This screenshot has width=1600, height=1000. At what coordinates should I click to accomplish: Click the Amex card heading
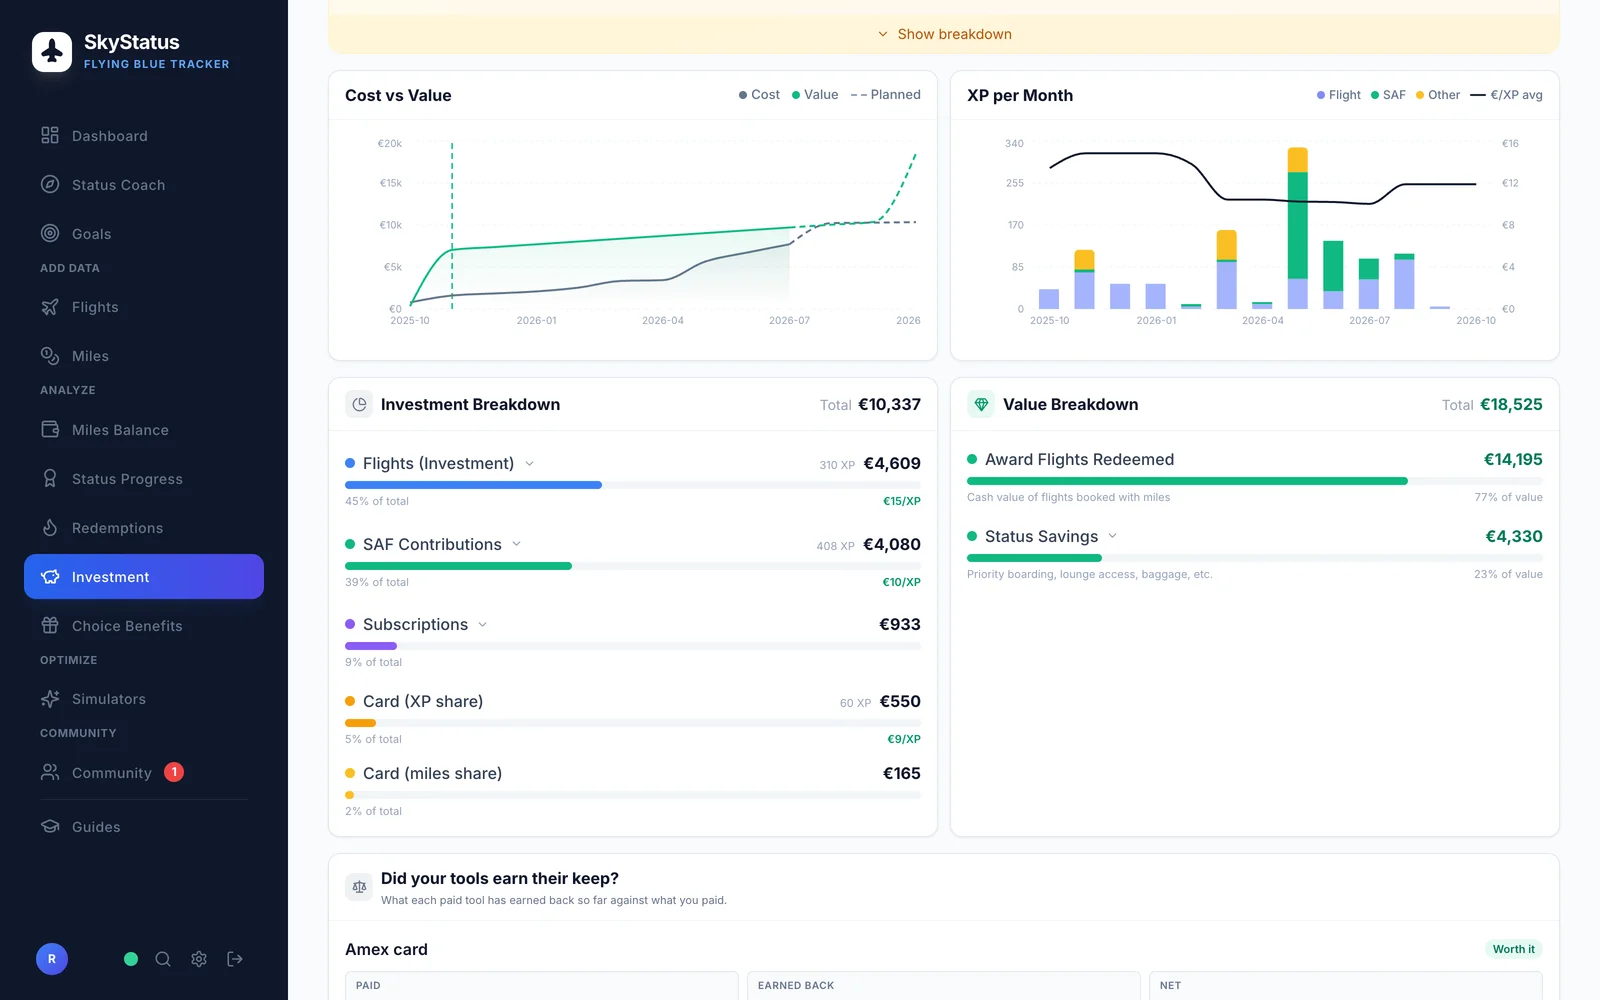click(386, 949)
